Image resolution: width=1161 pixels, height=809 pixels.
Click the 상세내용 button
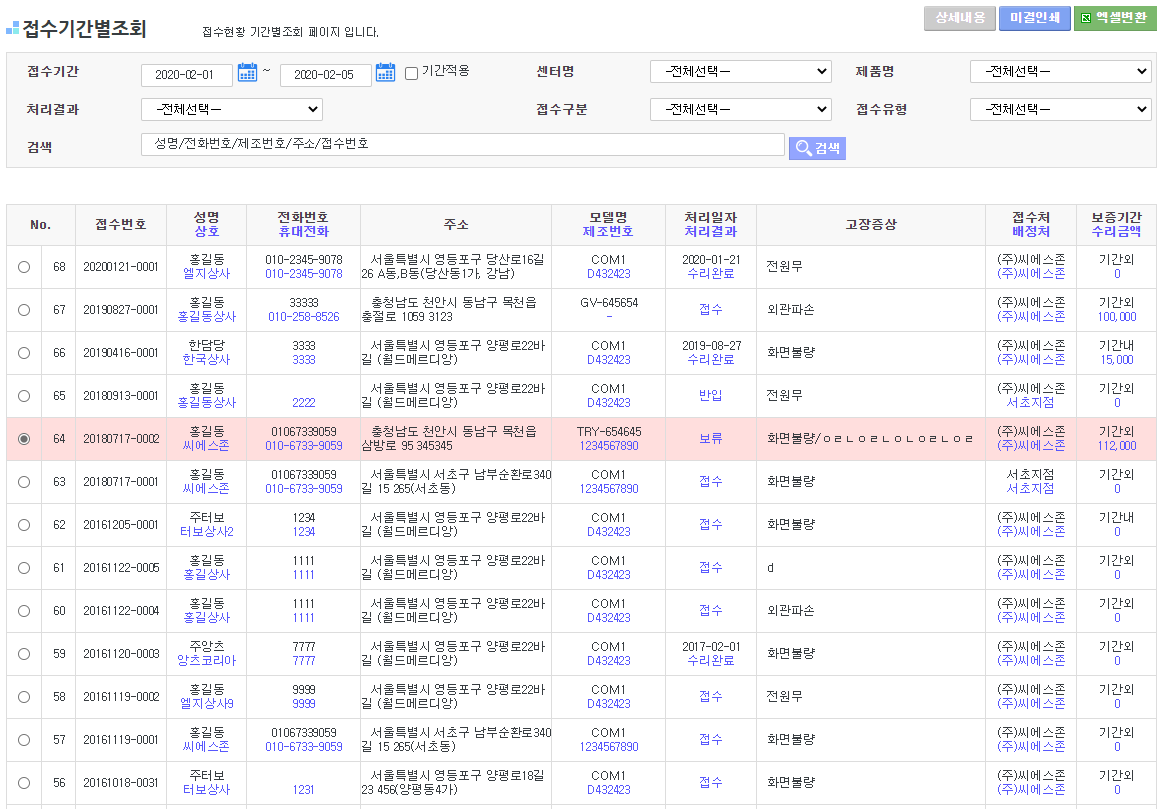959,18
